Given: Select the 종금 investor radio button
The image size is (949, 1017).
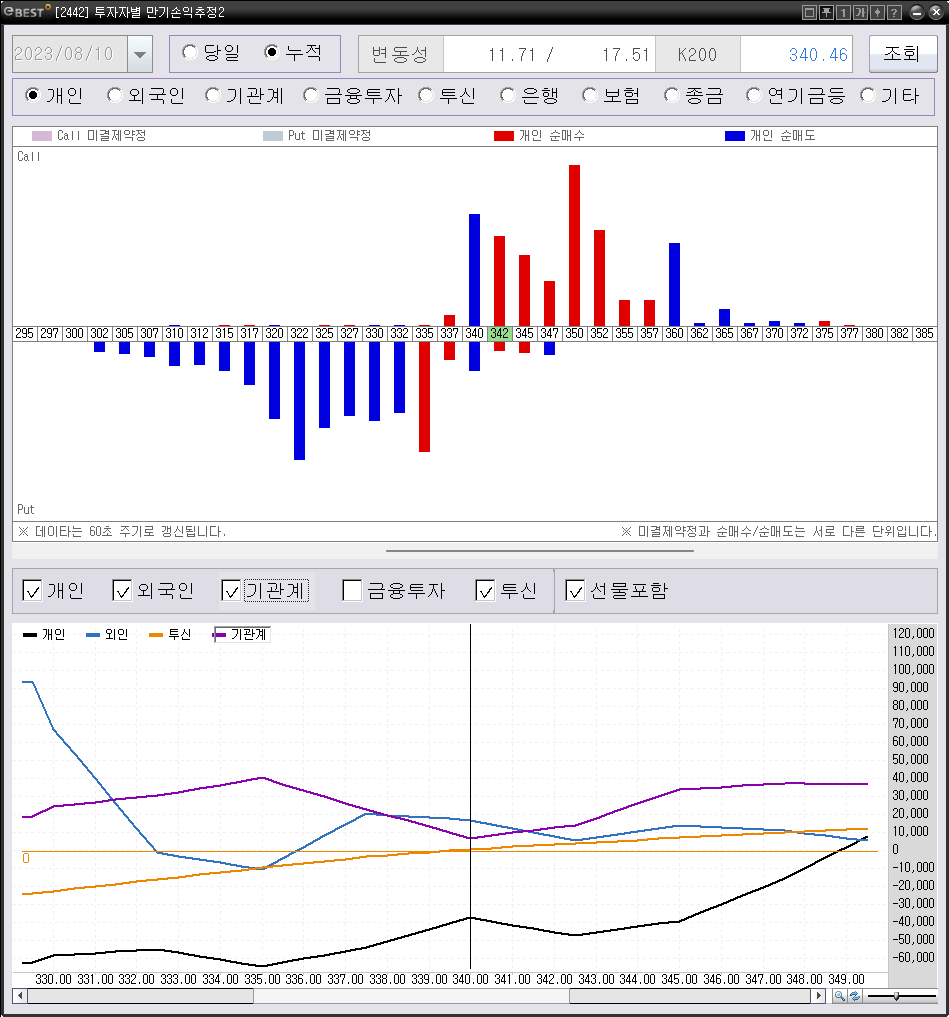Looking at the screenshot, I should (x=671, y=95).
